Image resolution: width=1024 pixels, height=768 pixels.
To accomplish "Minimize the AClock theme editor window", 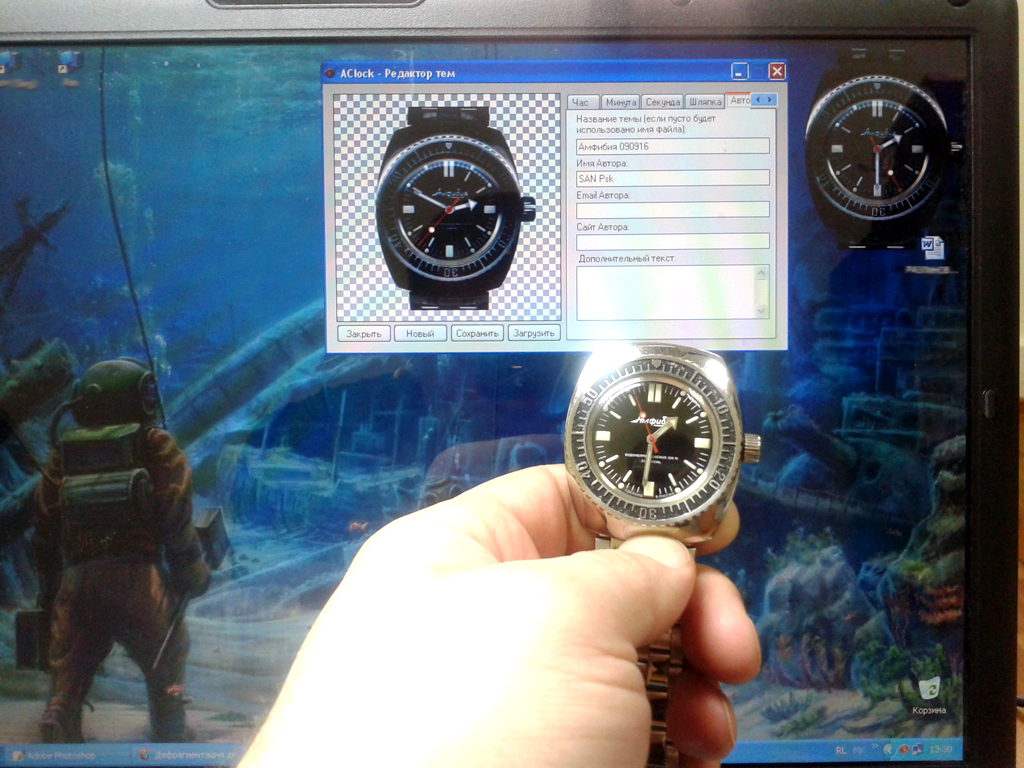I will click(739, 71).
